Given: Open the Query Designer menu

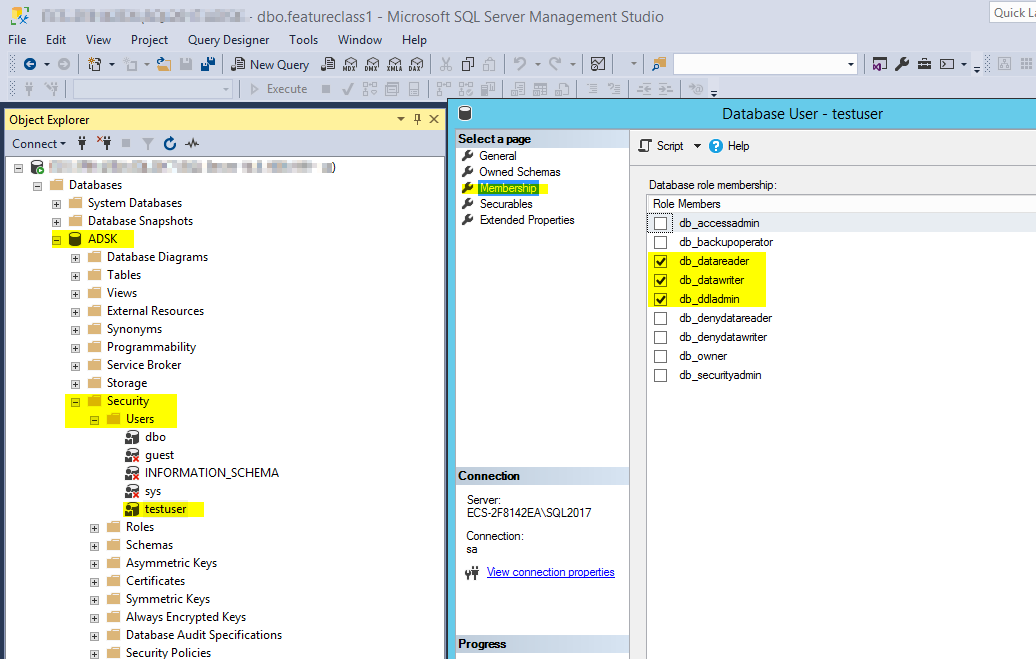Looking at the screenshot, I should click(228, 40).
